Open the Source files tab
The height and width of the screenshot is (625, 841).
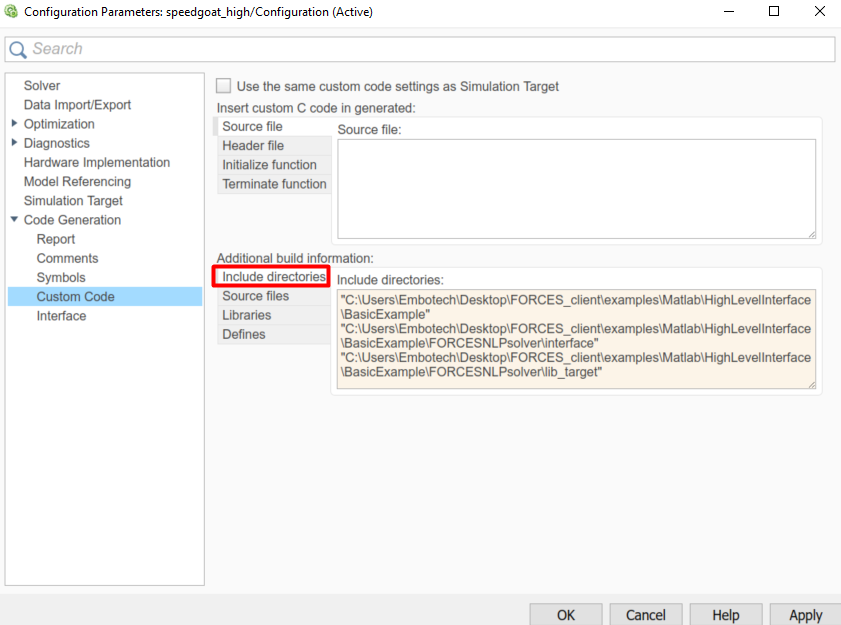[256, 296]
